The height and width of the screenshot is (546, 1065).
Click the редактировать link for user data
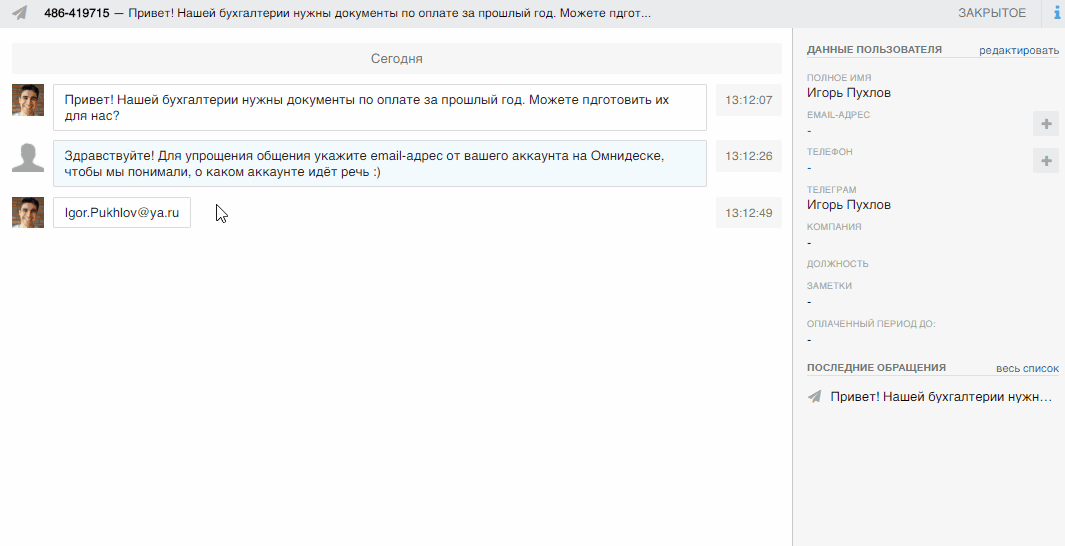1018,49
